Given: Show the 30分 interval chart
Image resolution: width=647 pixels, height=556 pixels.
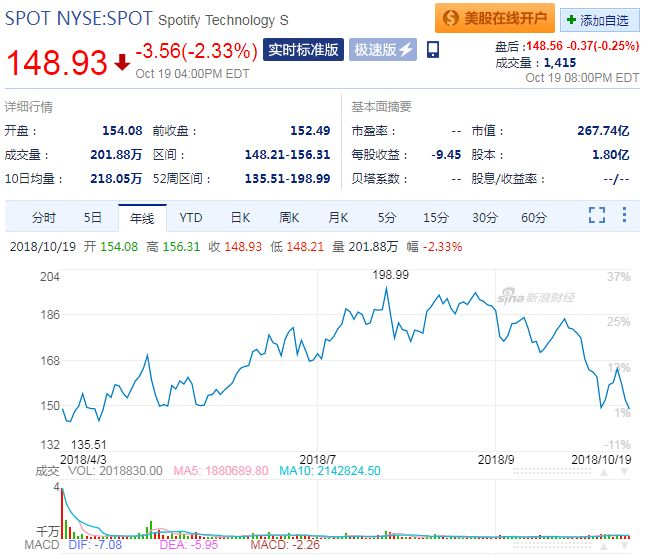Looking at the screenshot, I should 485,217.
